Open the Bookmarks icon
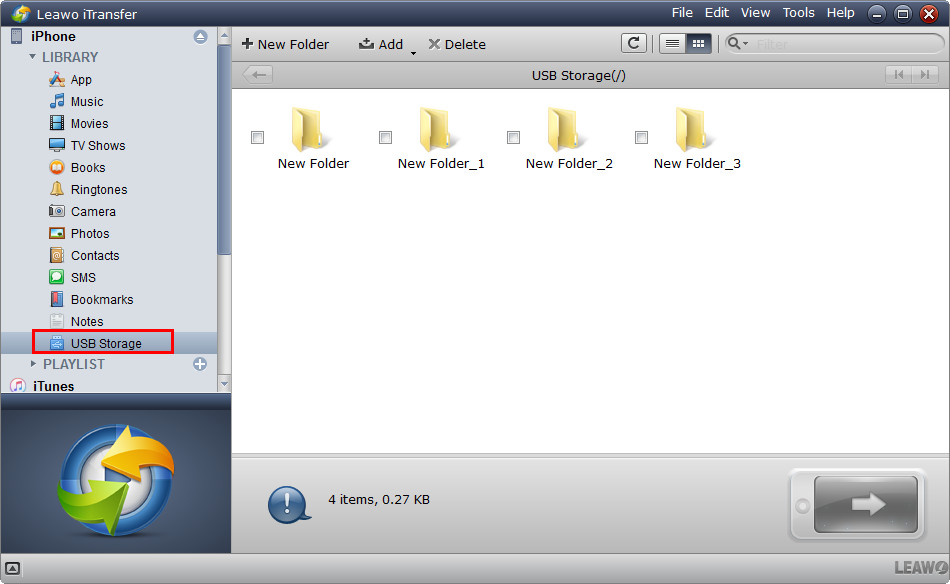 coord(57,299)
